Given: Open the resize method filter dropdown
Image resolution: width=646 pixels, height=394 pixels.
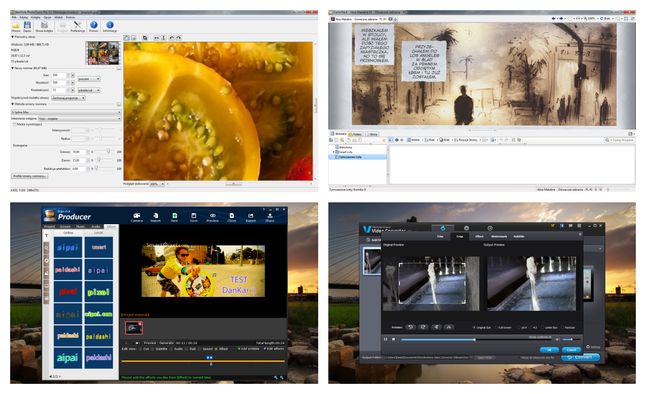Looking at the screenshot, I should [66, 112].
